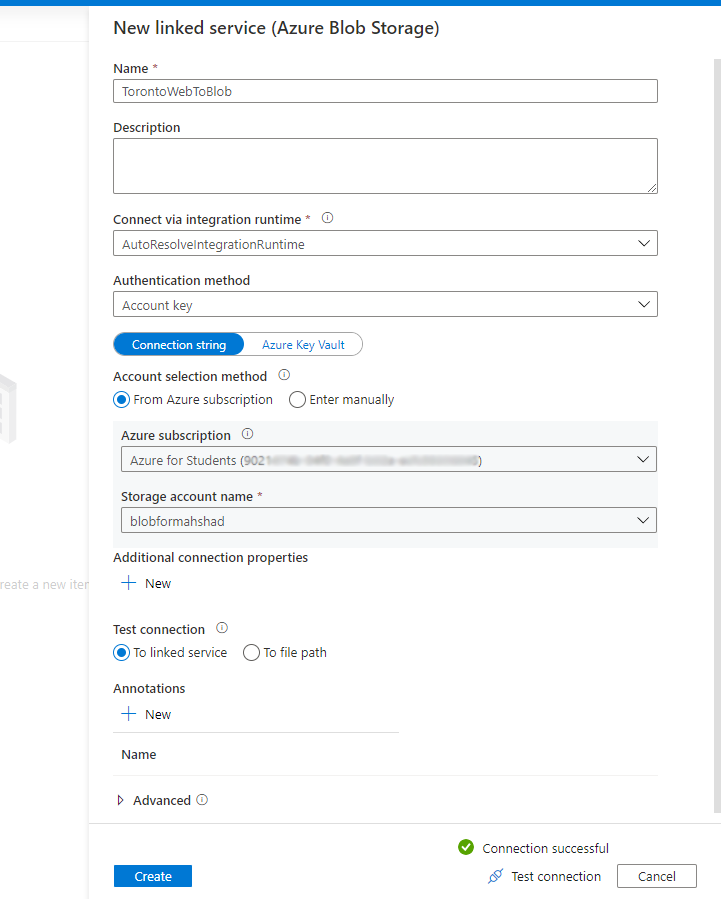Click info icon next to Account selection method

[284, 376]
